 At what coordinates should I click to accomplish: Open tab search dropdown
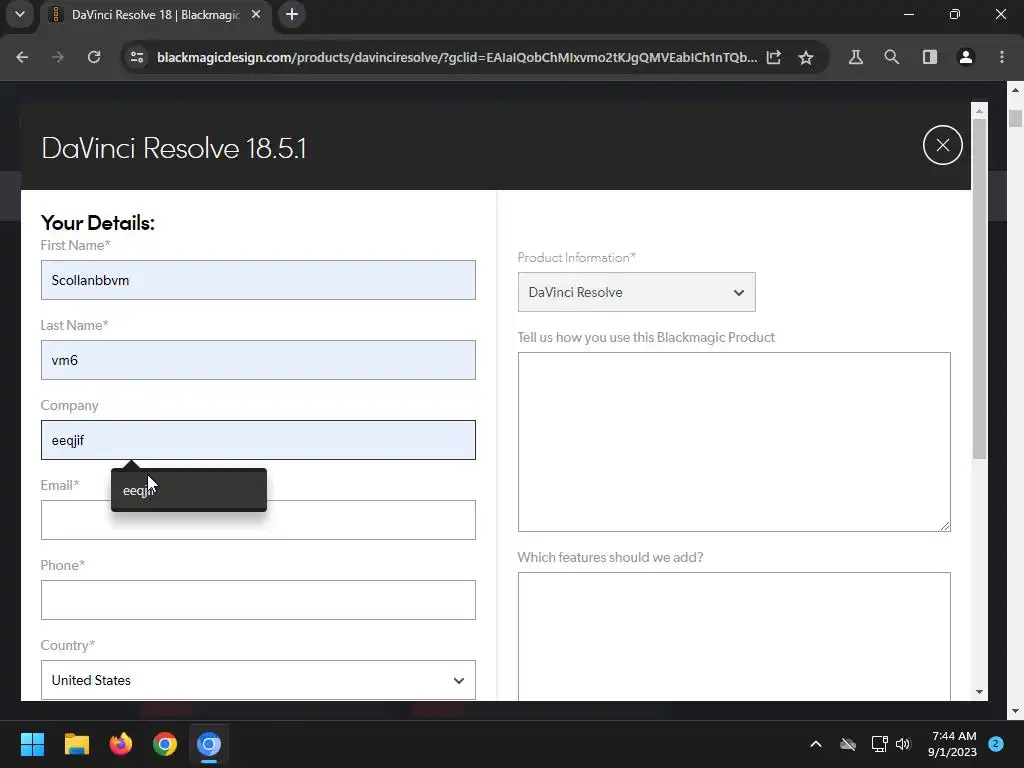point(20,14)
